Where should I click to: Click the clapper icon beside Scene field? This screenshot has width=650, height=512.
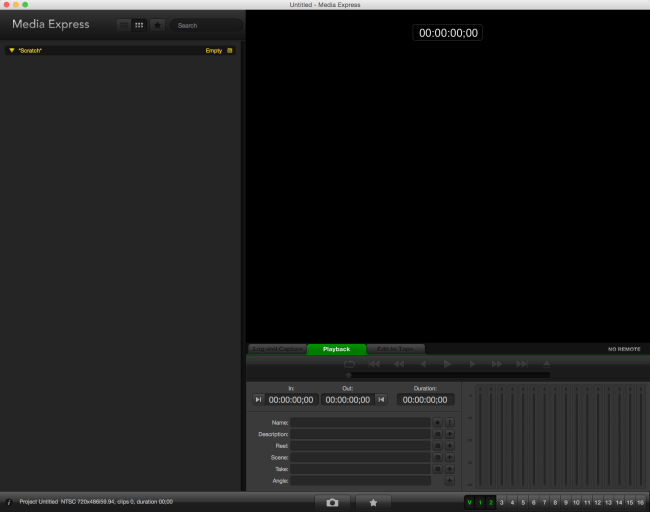click(437, 457)
